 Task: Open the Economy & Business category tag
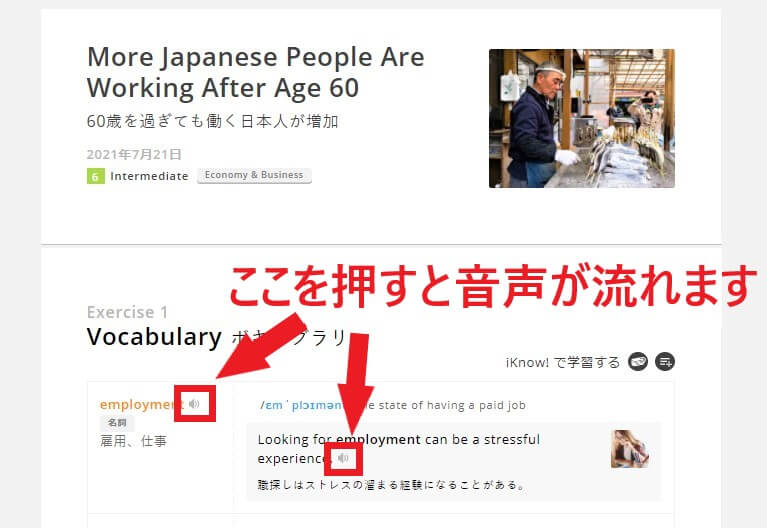(254, 175)
